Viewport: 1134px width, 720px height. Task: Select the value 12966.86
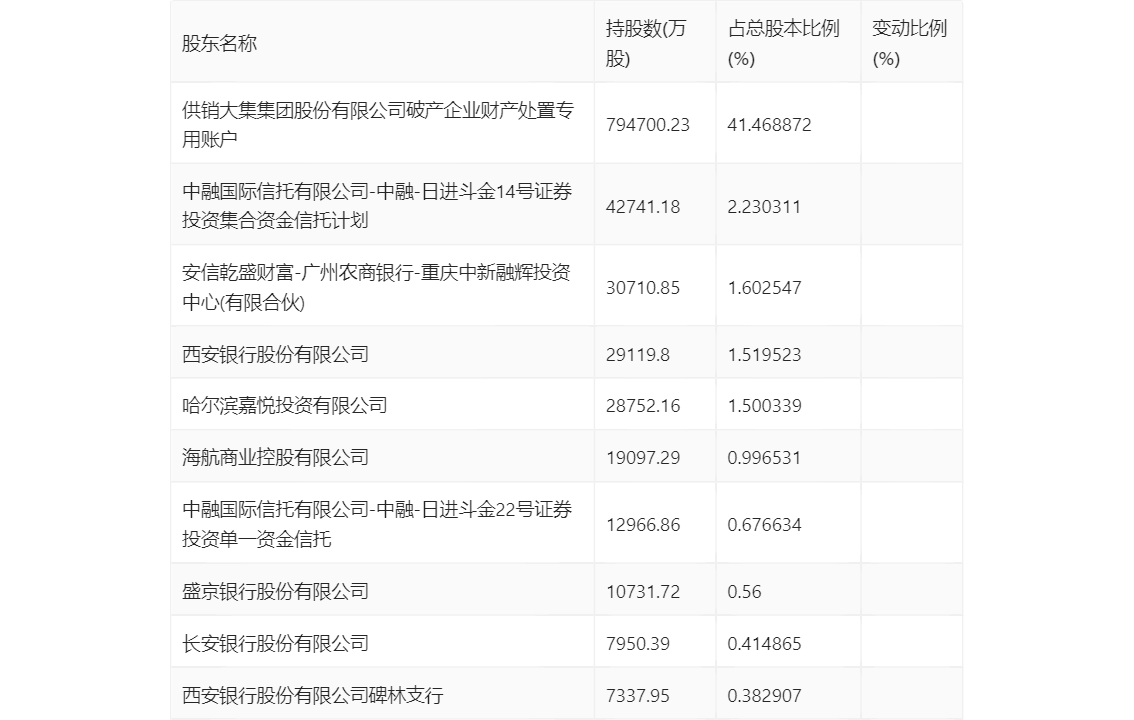point(643,525)
